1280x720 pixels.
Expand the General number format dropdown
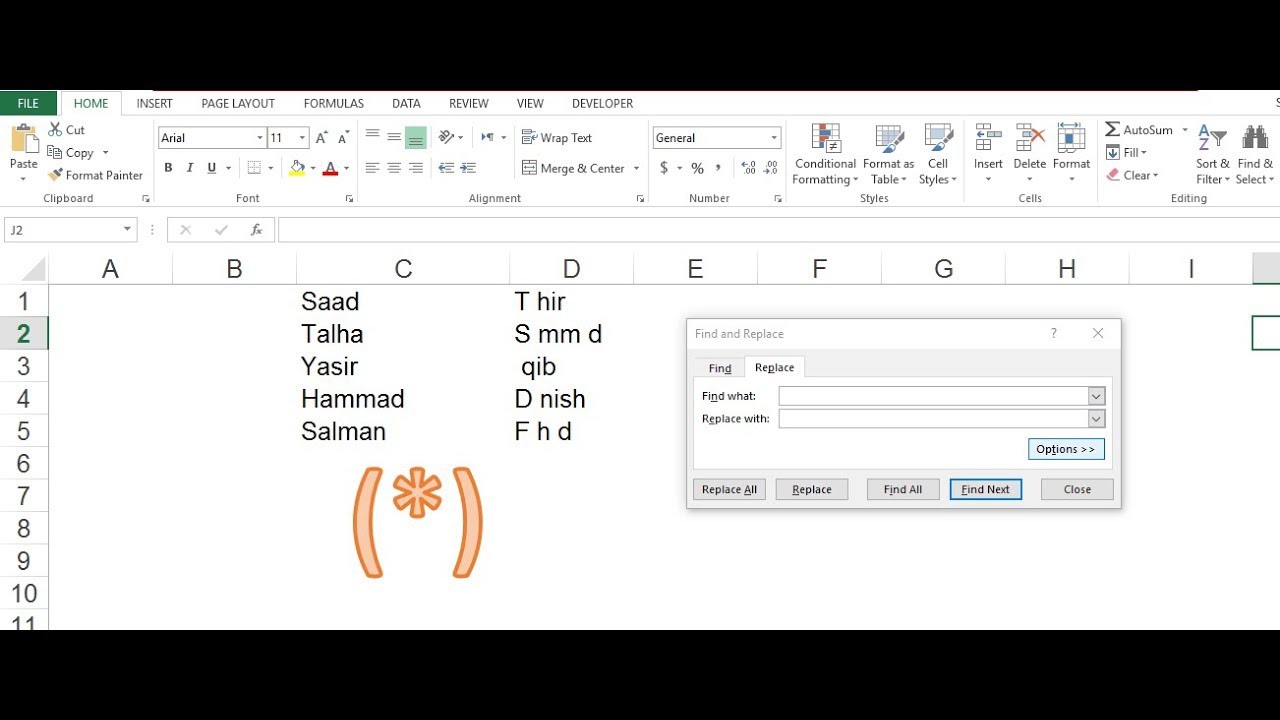774,138
